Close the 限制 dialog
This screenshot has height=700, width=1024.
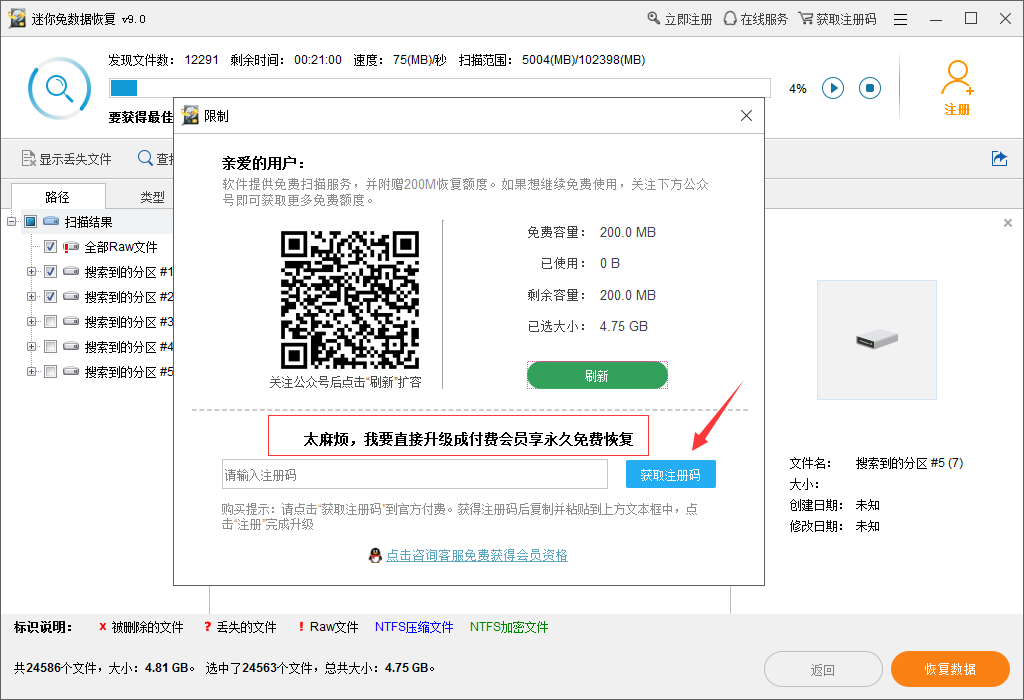746,116
